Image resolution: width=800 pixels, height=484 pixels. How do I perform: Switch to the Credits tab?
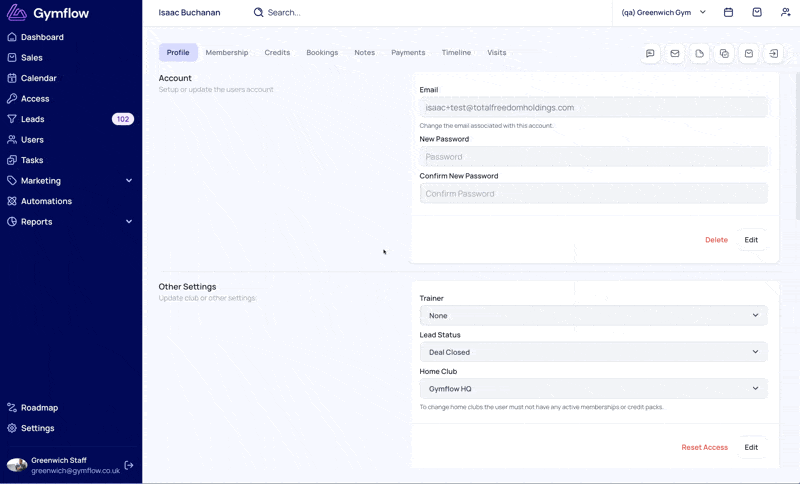tap(277, 53)
